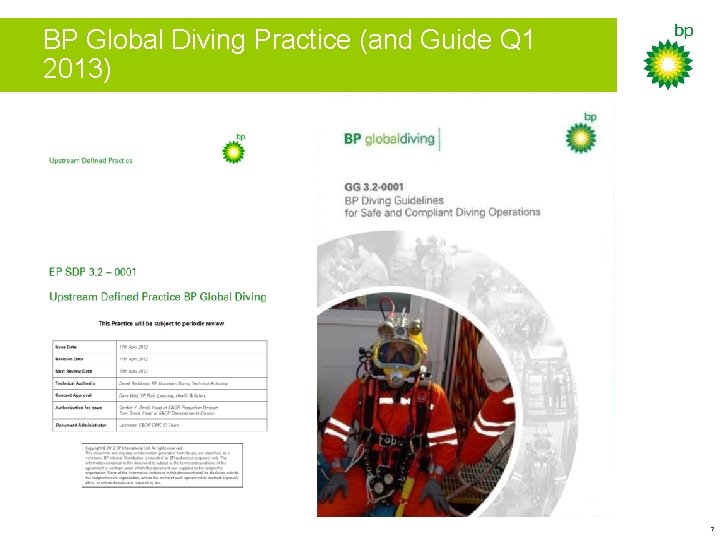This screenshot has width=720, height=540.
Task: Click the slide title 'BP Global Diving Practice'
Action: pyautogui.click(x=288, y=53)
